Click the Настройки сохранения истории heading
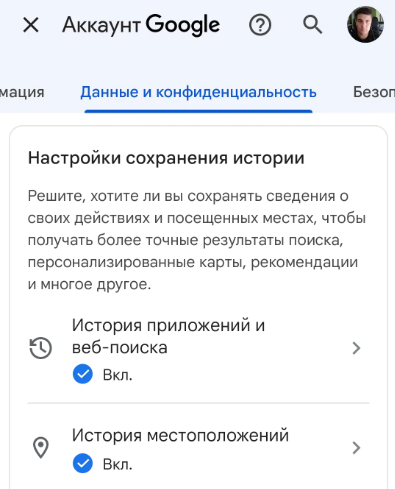The height and width of the screenshot is (489, 395). pos(166,158)
